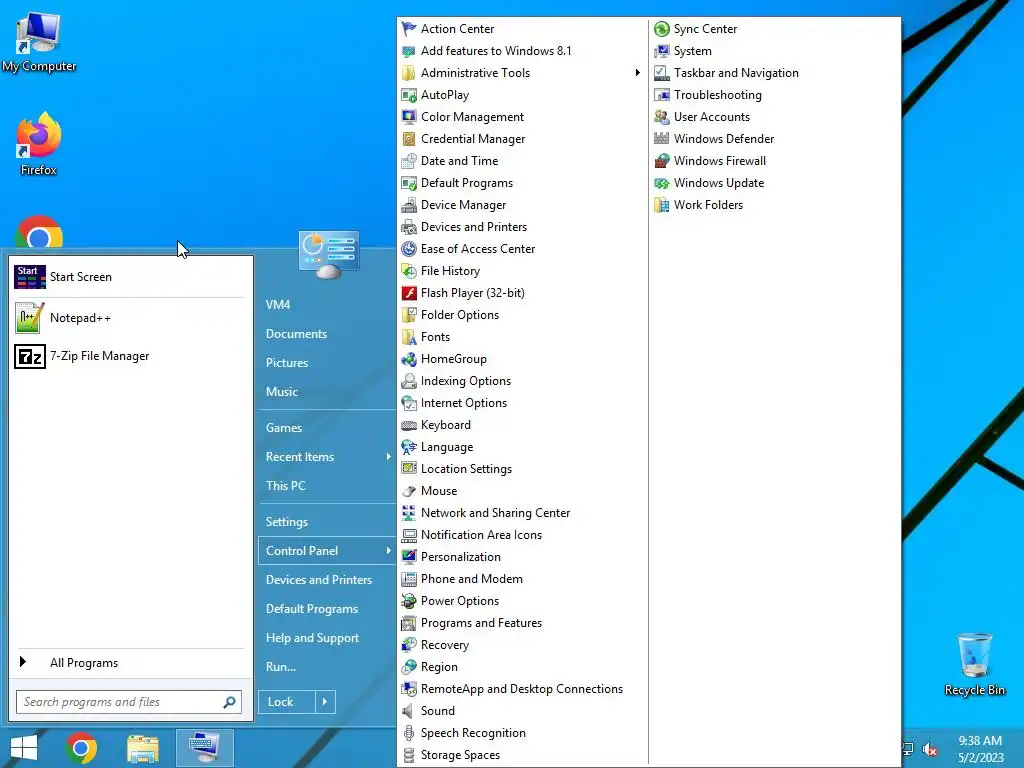This screenshot has width=1024, height=768.
Task: Click the 7-Zip File Manager icon
Action: pyautogui.click(x=29, y=357)
